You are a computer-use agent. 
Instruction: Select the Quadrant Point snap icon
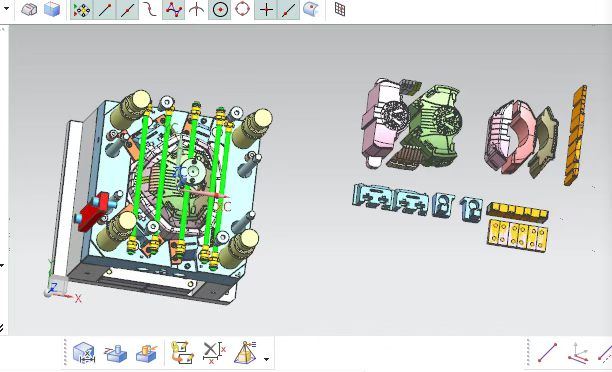(242, 9)
